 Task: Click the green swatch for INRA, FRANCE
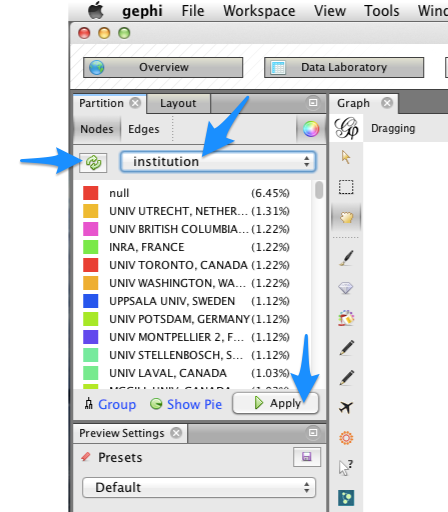91,247
